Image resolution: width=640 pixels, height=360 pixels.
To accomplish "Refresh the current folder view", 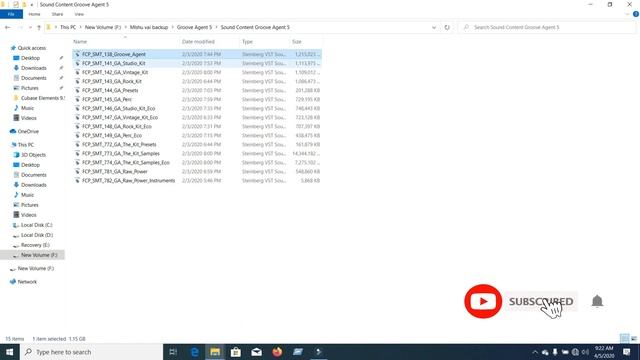I will click(447, 27).
